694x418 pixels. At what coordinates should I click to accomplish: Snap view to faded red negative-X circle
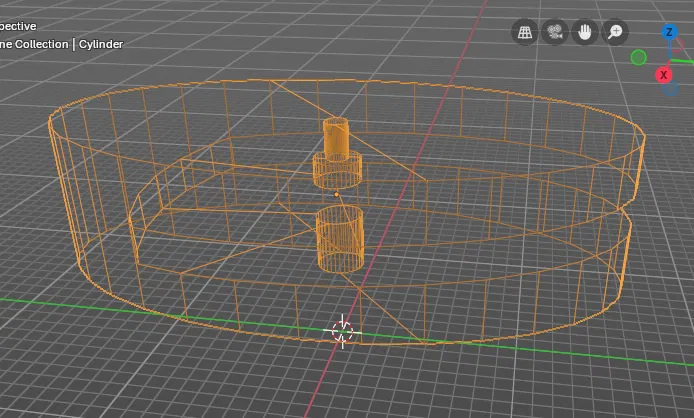coord(679,45)
